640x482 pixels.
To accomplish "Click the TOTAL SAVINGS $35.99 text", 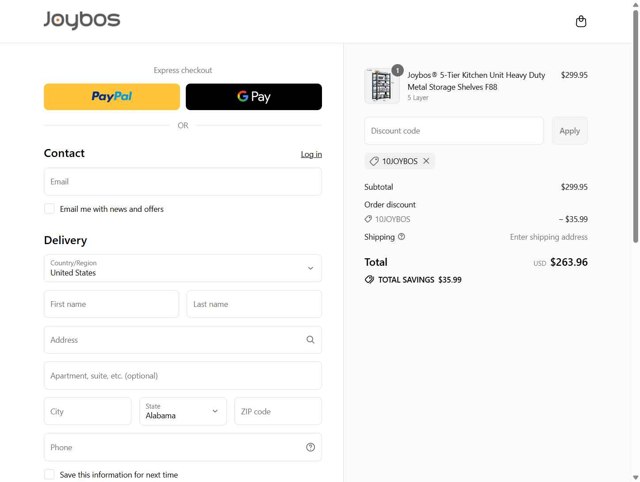I will [x=420, y=280].
